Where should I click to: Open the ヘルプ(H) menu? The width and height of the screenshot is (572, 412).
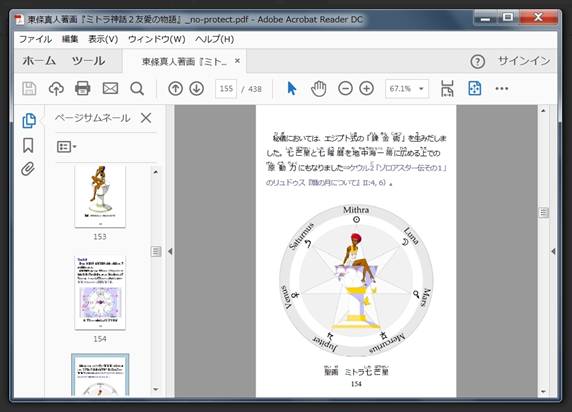[214, 39]
